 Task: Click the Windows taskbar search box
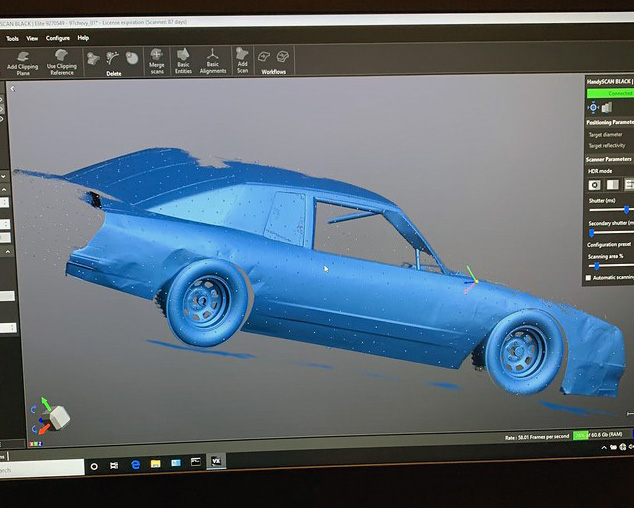(42, 469)
